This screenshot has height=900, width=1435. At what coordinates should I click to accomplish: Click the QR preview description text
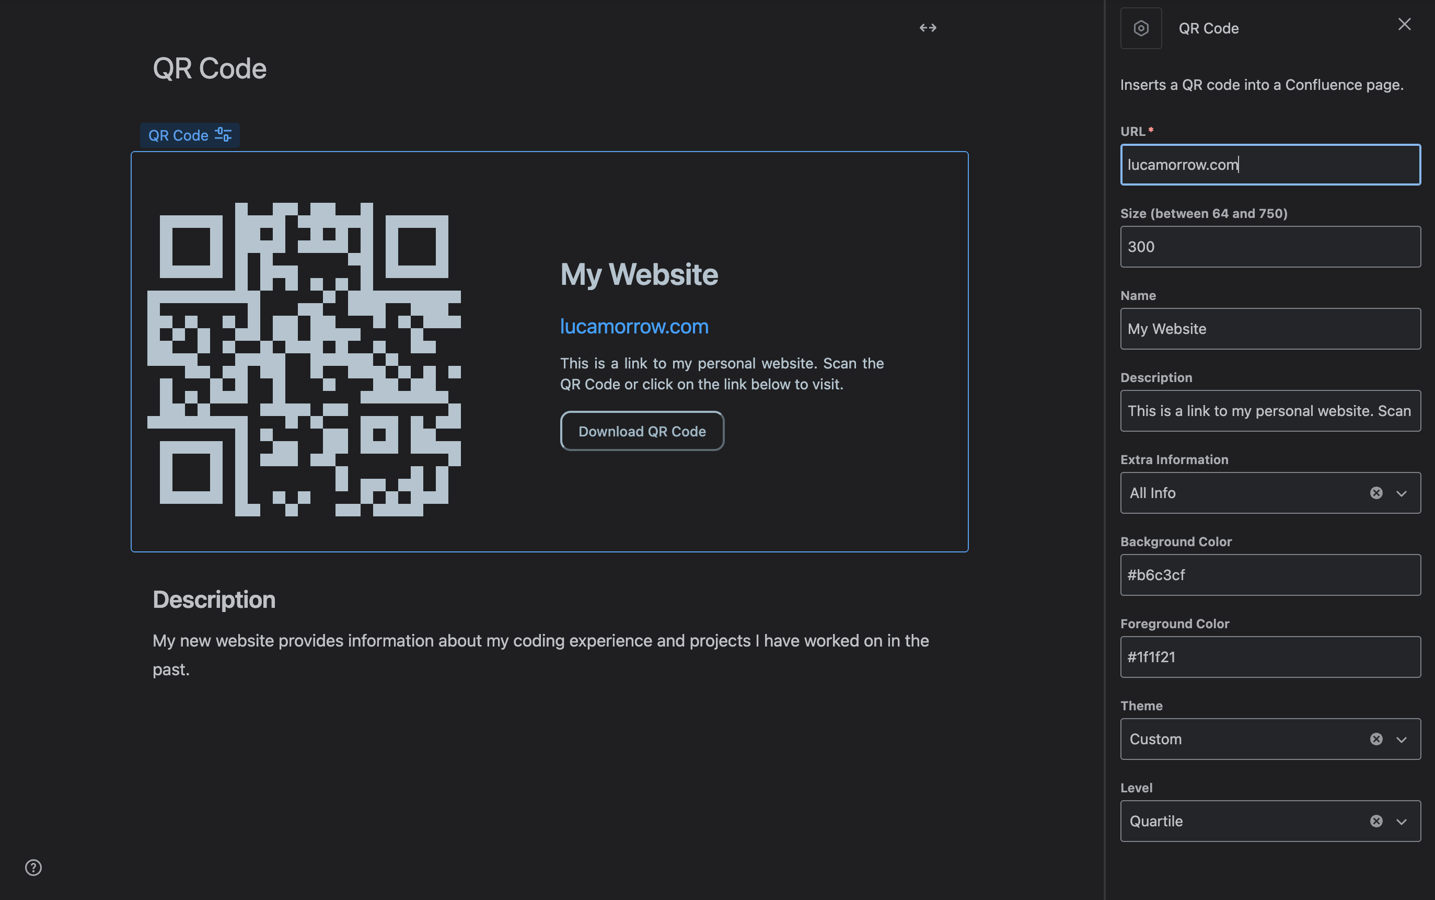coord(722,374)
